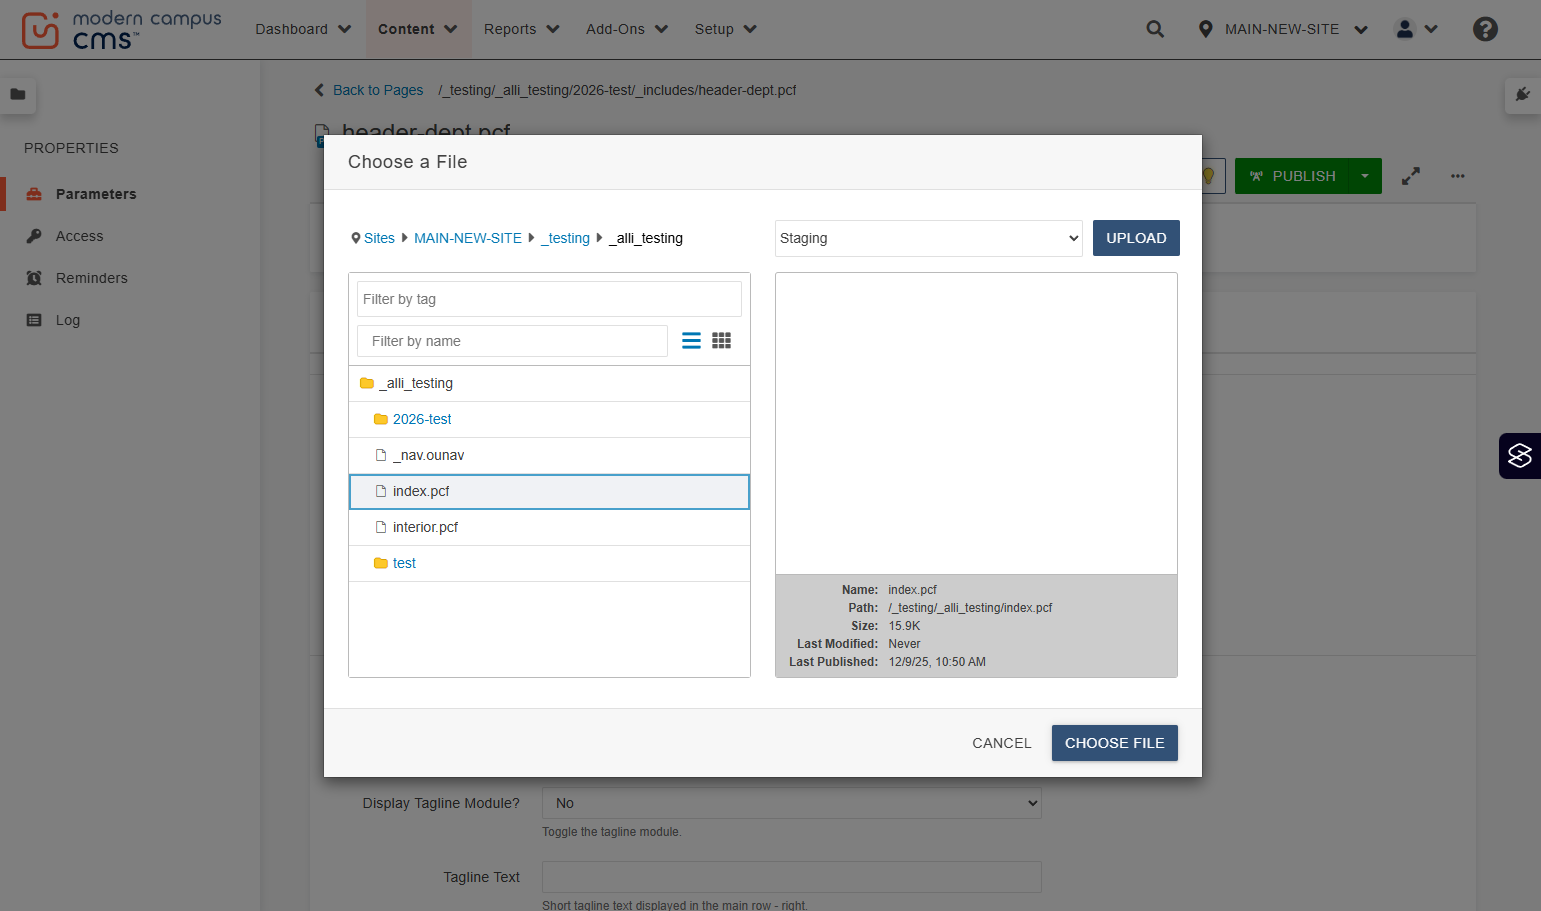1541x911 pixels.
Task: Click the MAIN-NEW-SITE breadcrumb link
Action: 468,238
